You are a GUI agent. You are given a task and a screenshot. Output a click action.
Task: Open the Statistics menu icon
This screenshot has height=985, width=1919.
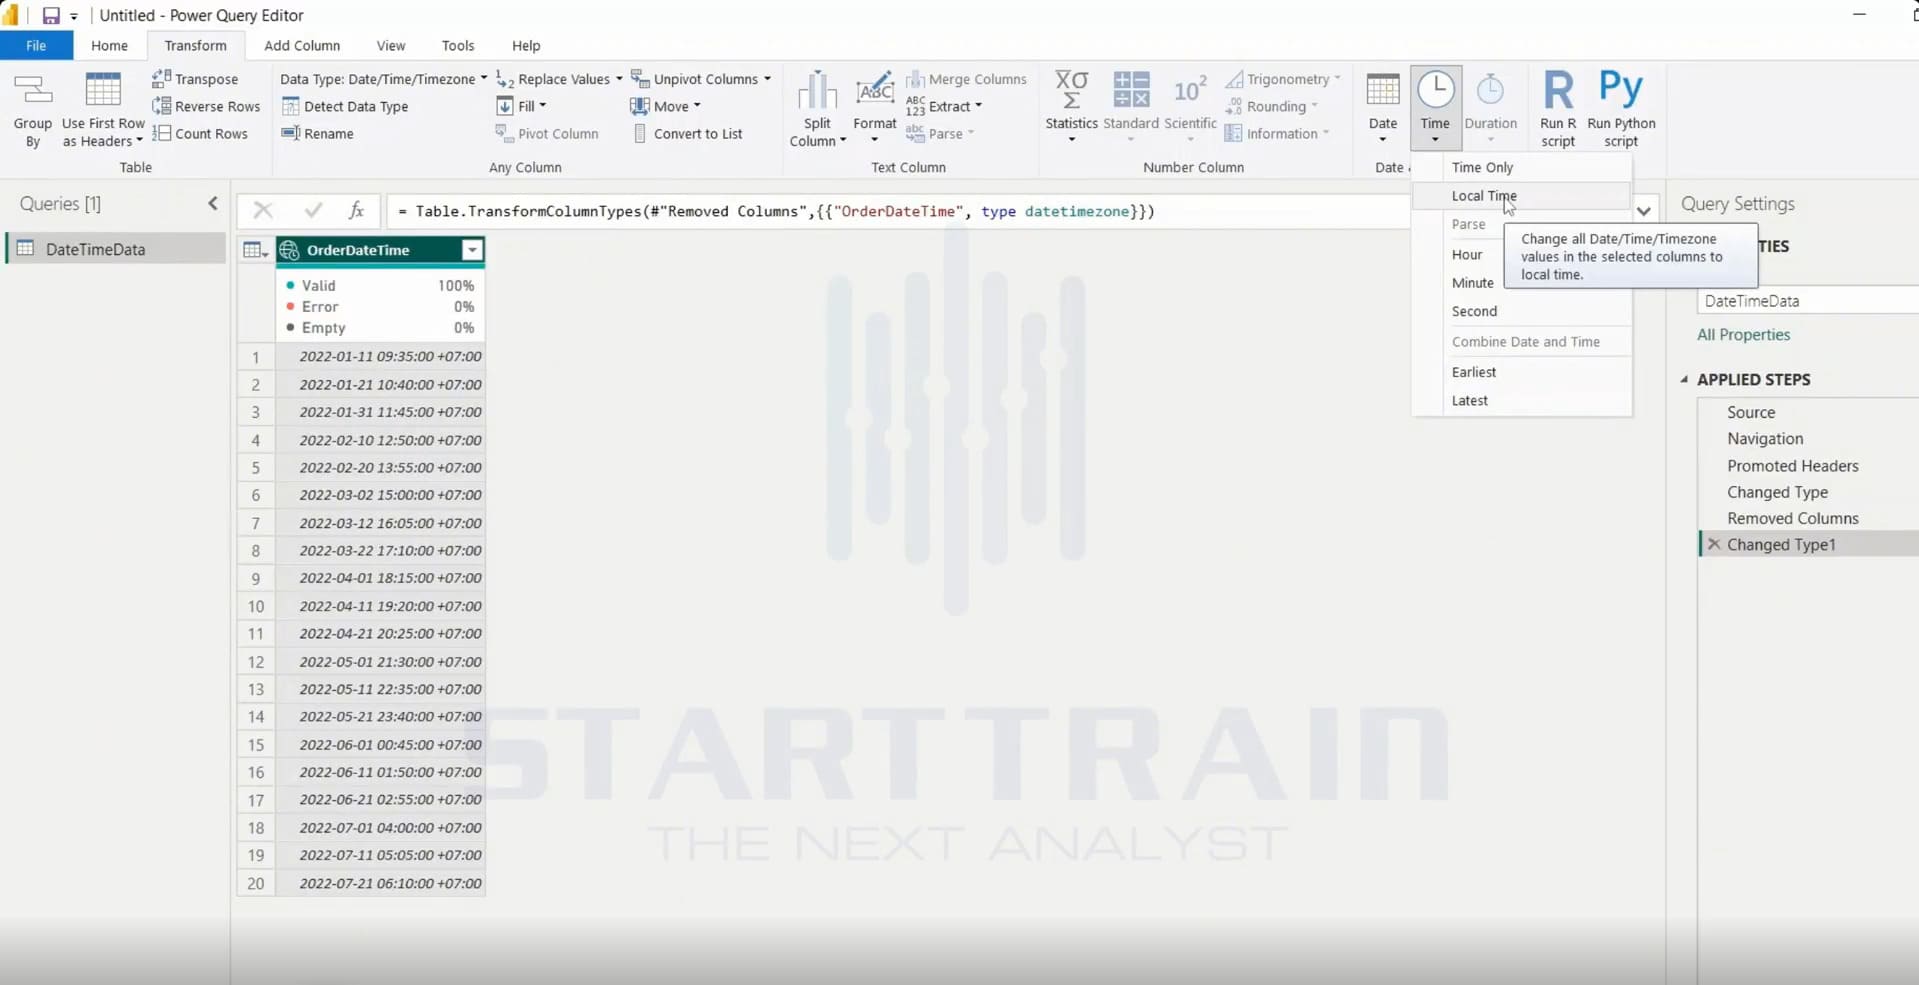[x=1071, y=107]
